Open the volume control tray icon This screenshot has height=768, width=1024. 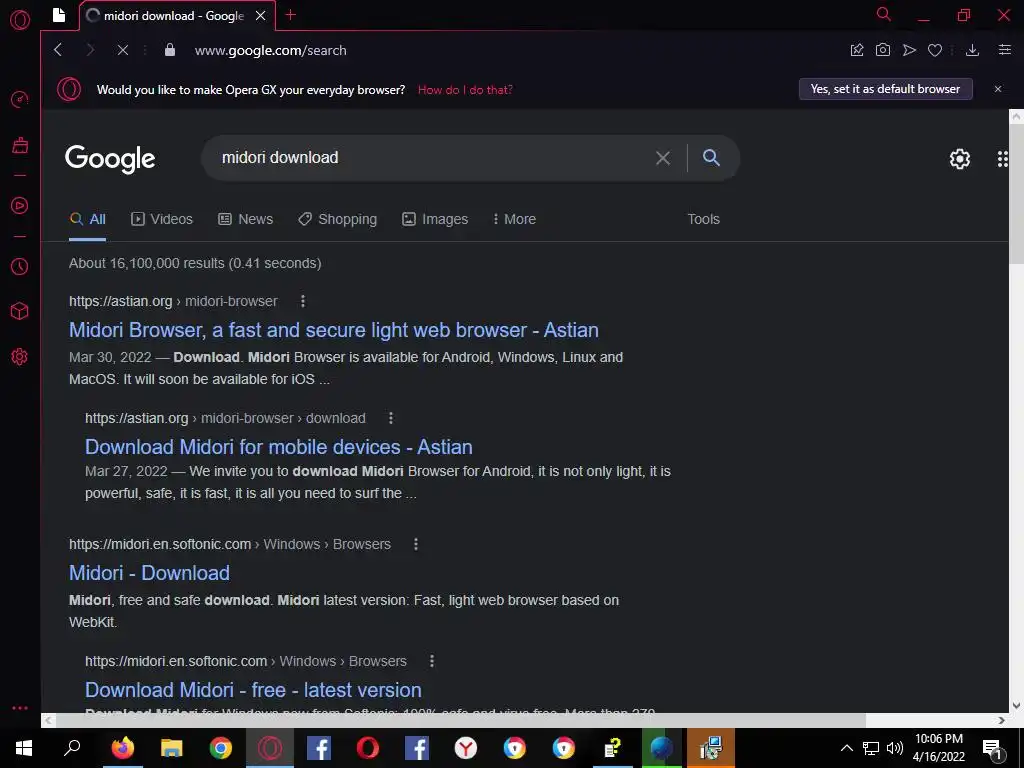[x=895, y=748]
